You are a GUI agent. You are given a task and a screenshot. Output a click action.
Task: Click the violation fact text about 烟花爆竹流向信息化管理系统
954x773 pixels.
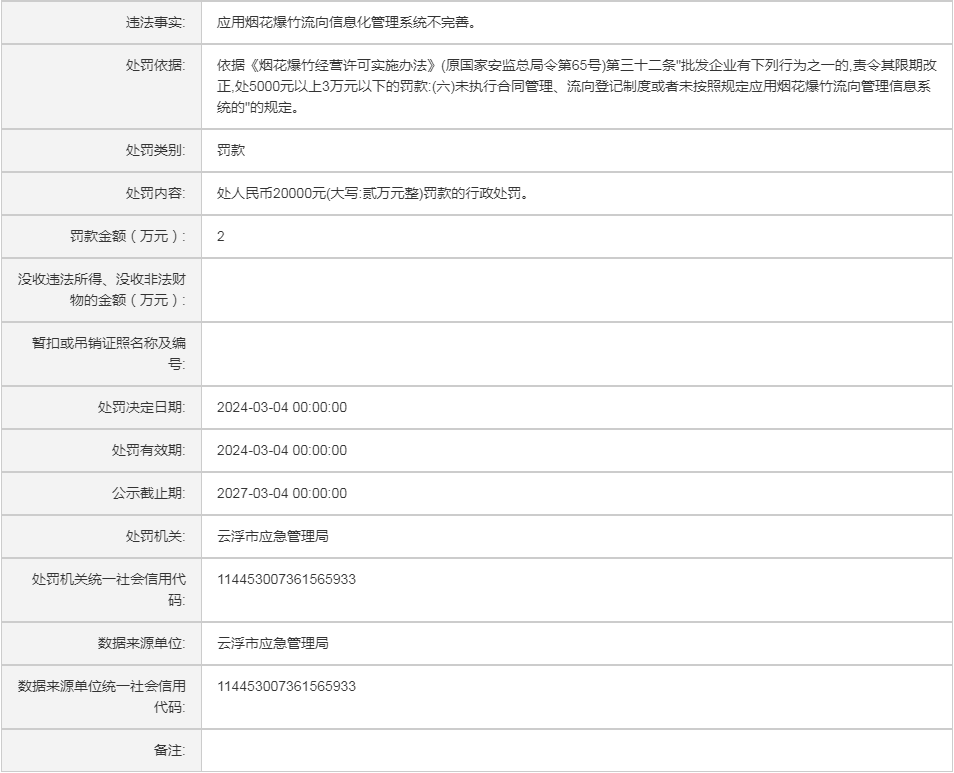(346, 21)
